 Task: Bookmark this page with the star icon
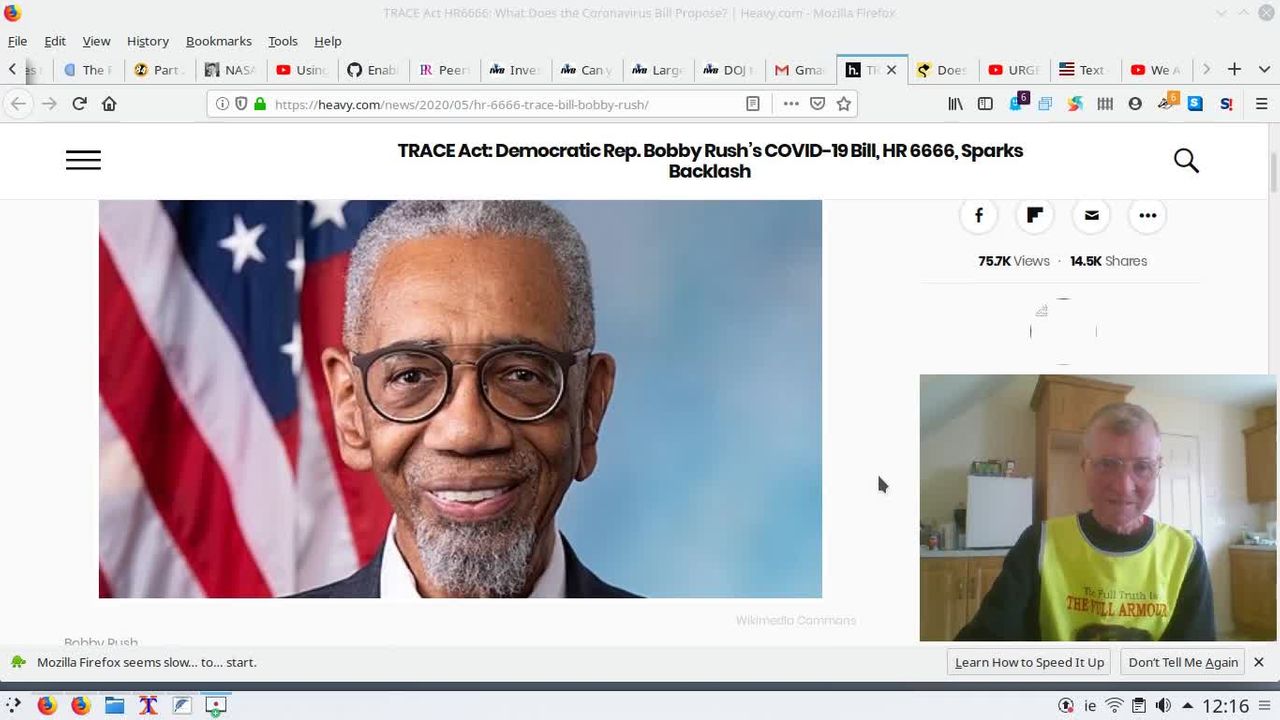coord(843,104)
